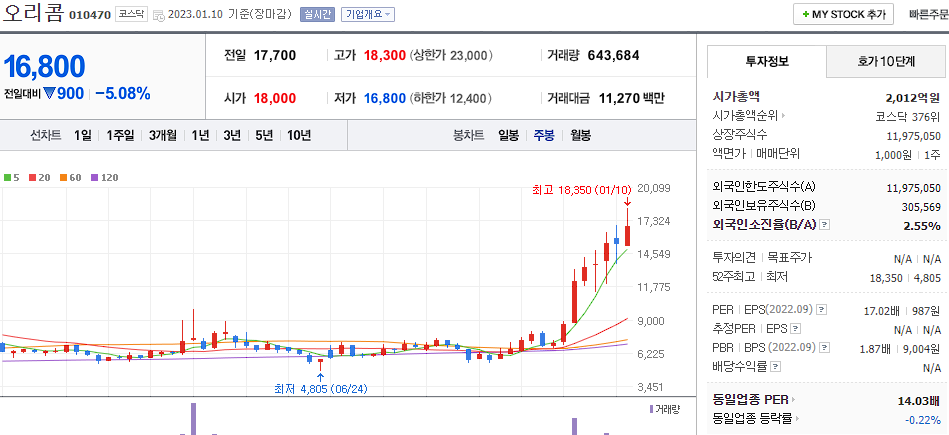
Task: Click the 하한가 12,400 text
Action: pyautogui.click(x=451, y=98)
